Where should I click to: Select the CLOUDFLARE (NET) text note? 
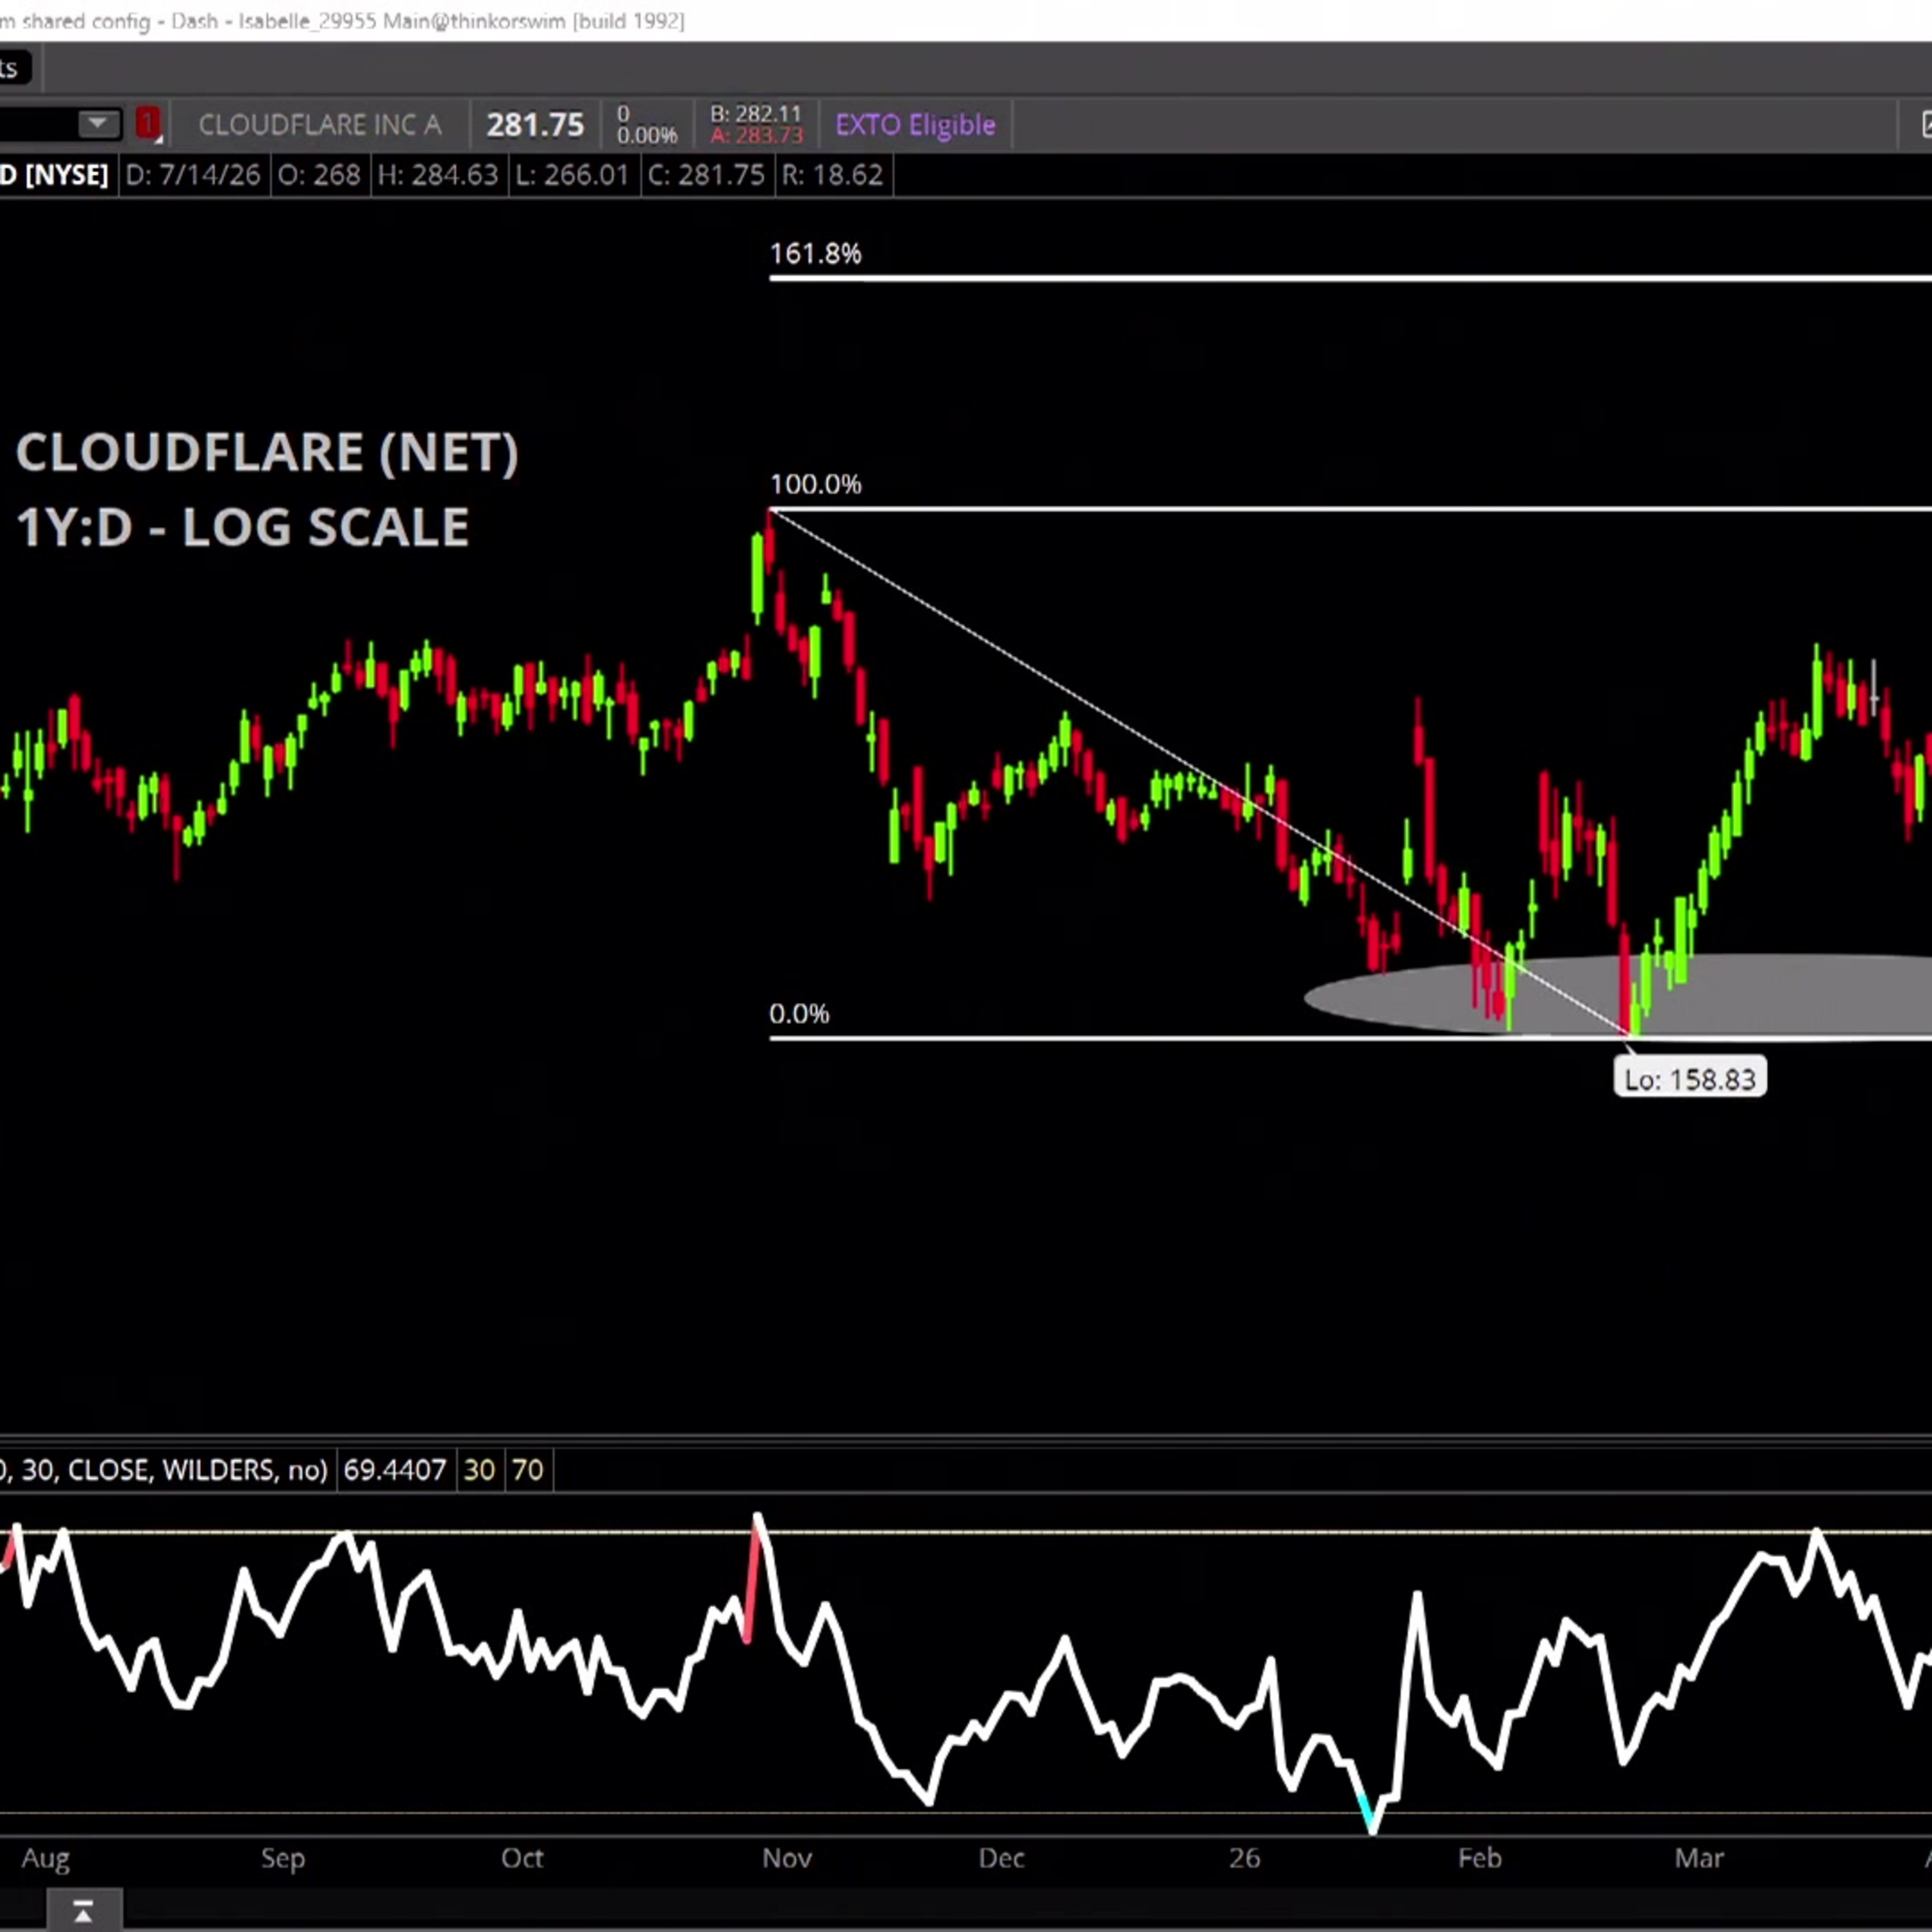click(267, 453)
